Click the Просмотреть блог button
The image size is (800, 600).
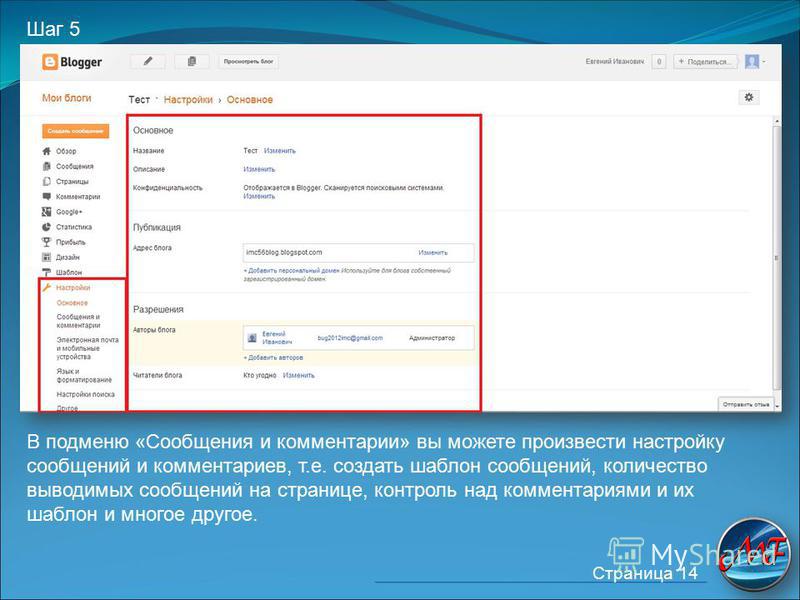click(x=248, y=61)
